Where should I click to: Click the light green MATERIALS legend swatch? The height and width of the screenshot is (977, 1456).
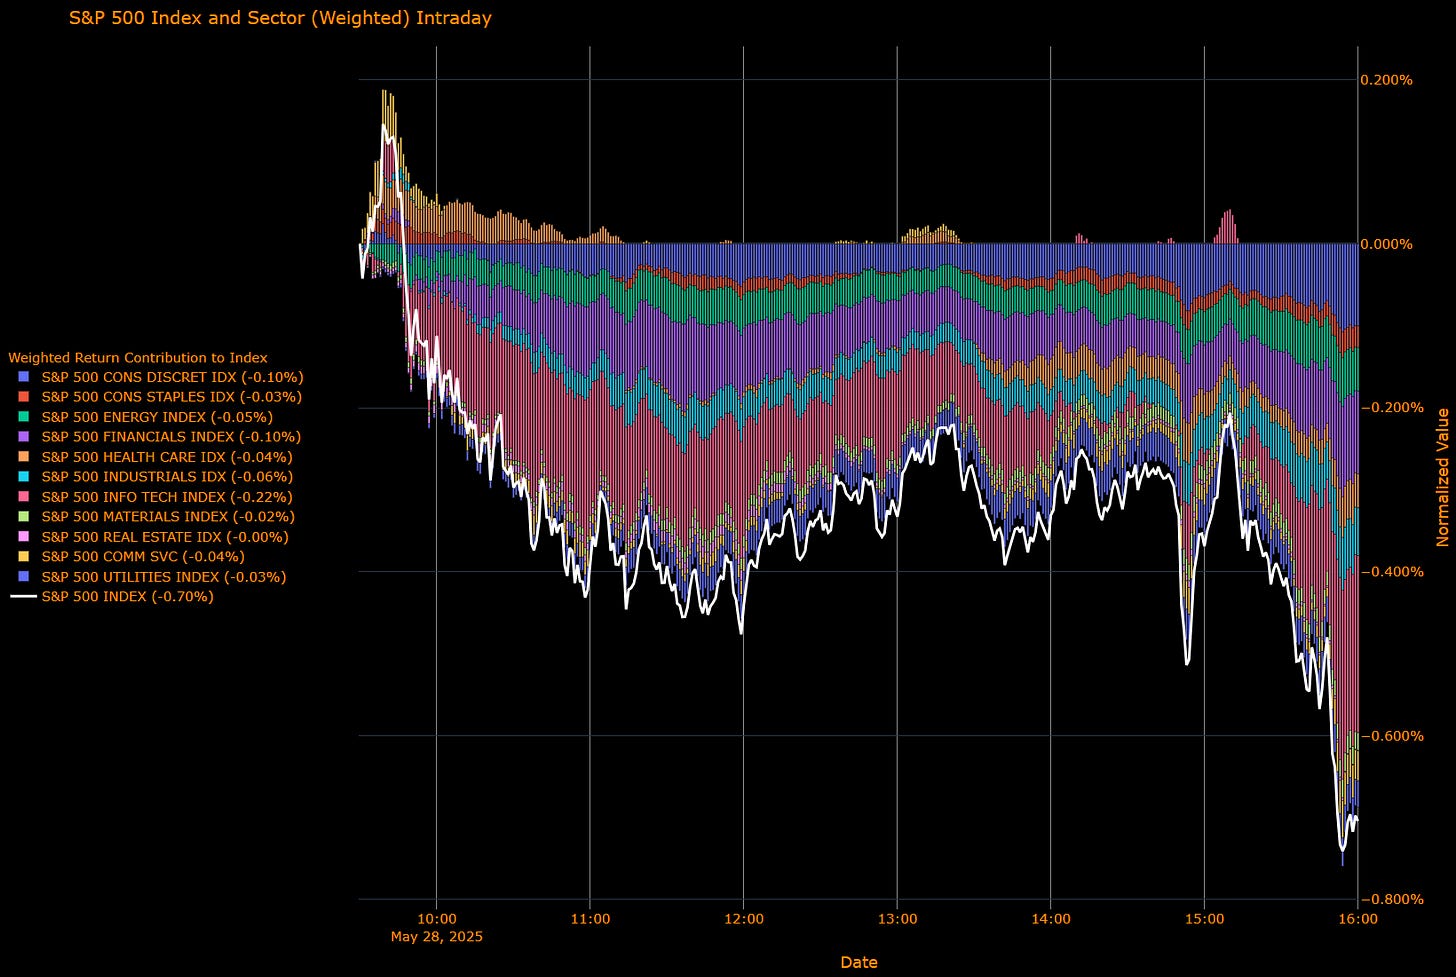tap(24, 517)
